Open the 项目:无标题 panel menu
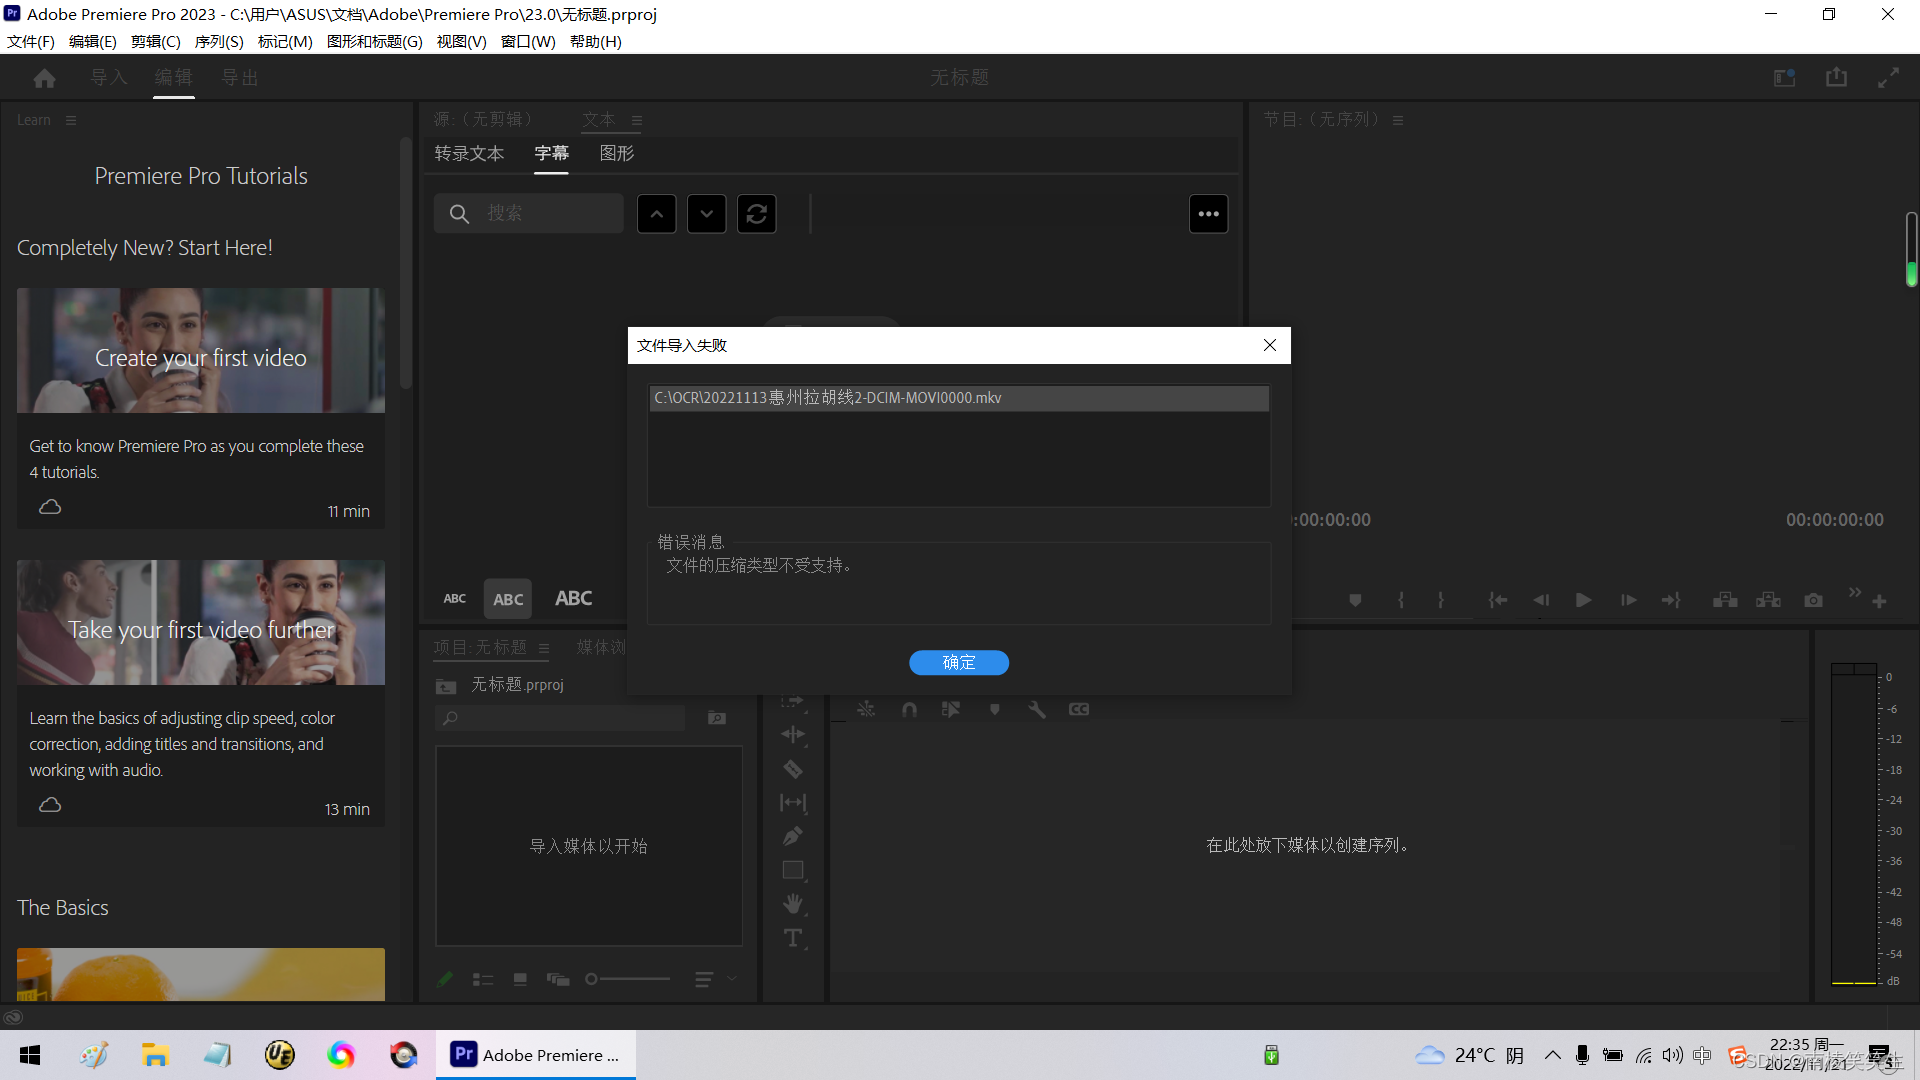This screenshot has width=1920, height=1080. click(x=544, y=648)
